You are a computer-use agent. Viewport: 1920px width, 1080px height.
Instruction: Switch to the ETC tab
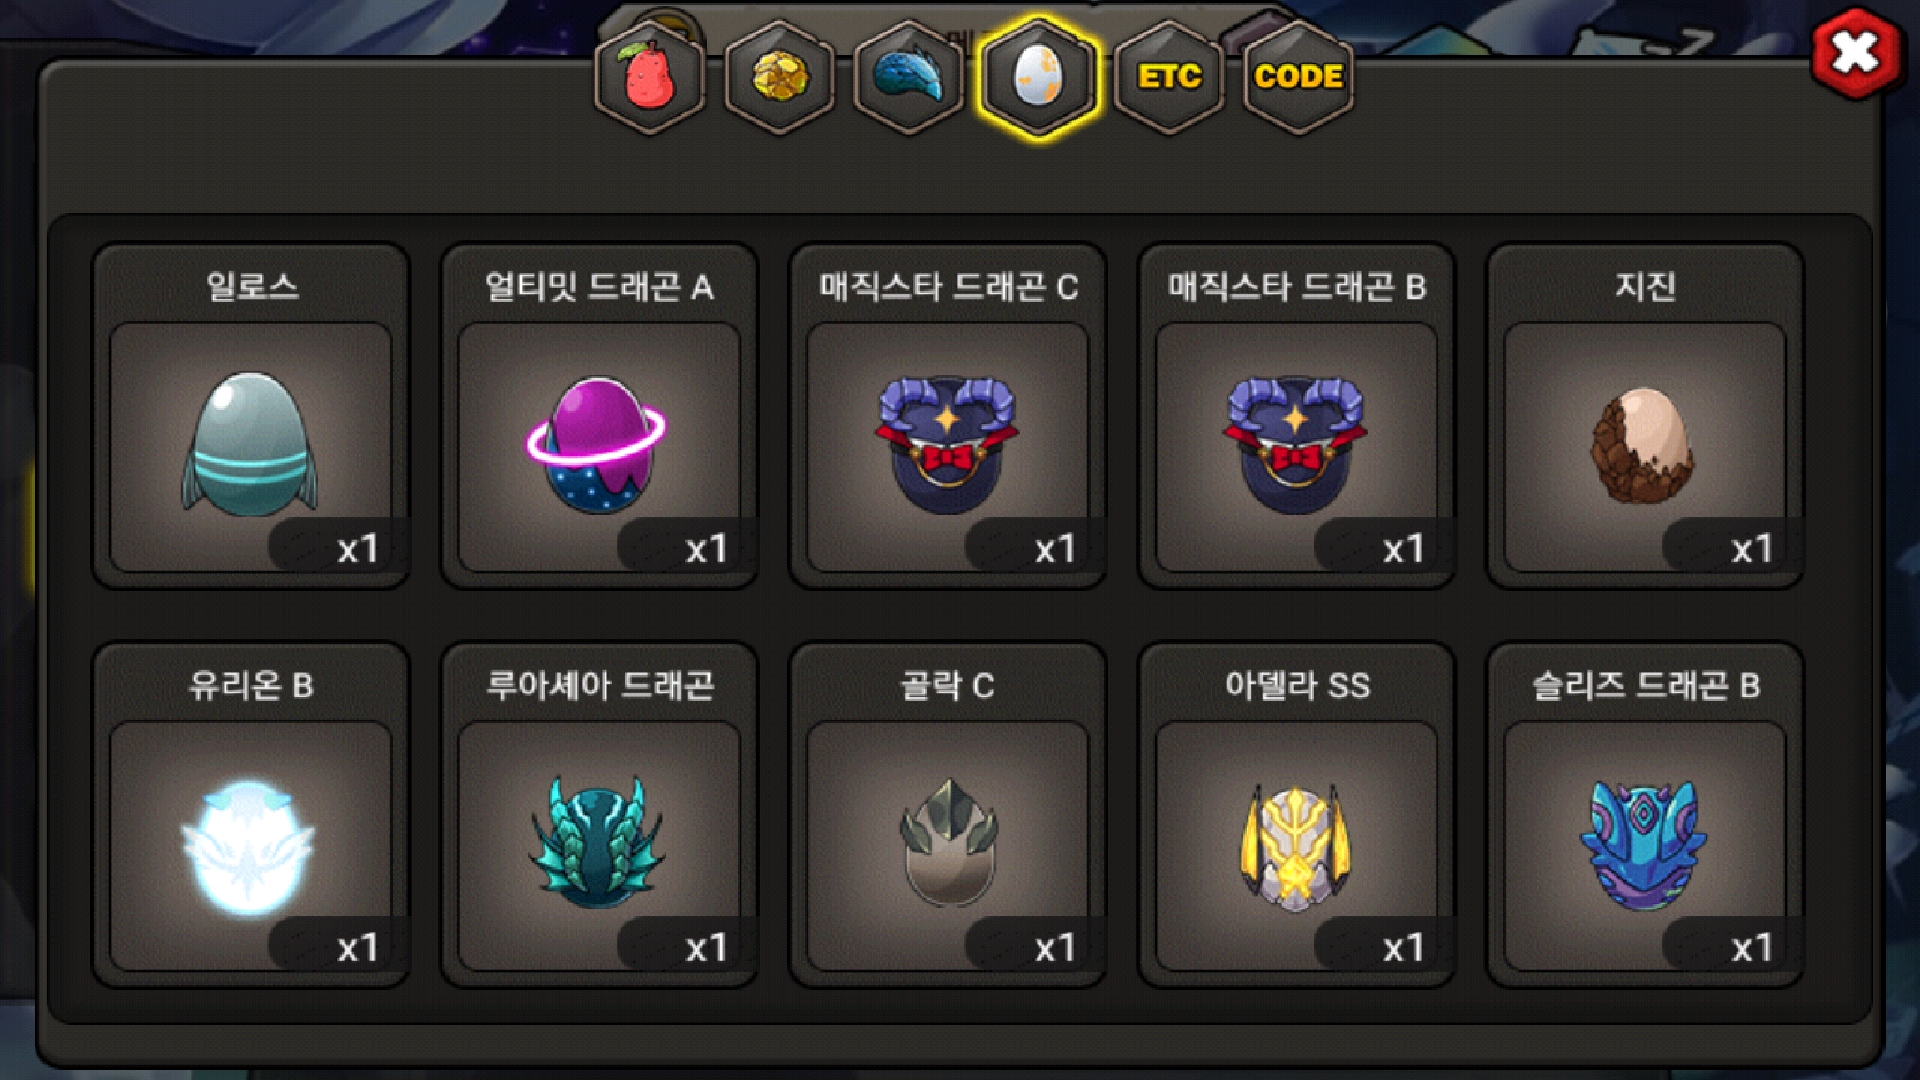coord(1169,77)
